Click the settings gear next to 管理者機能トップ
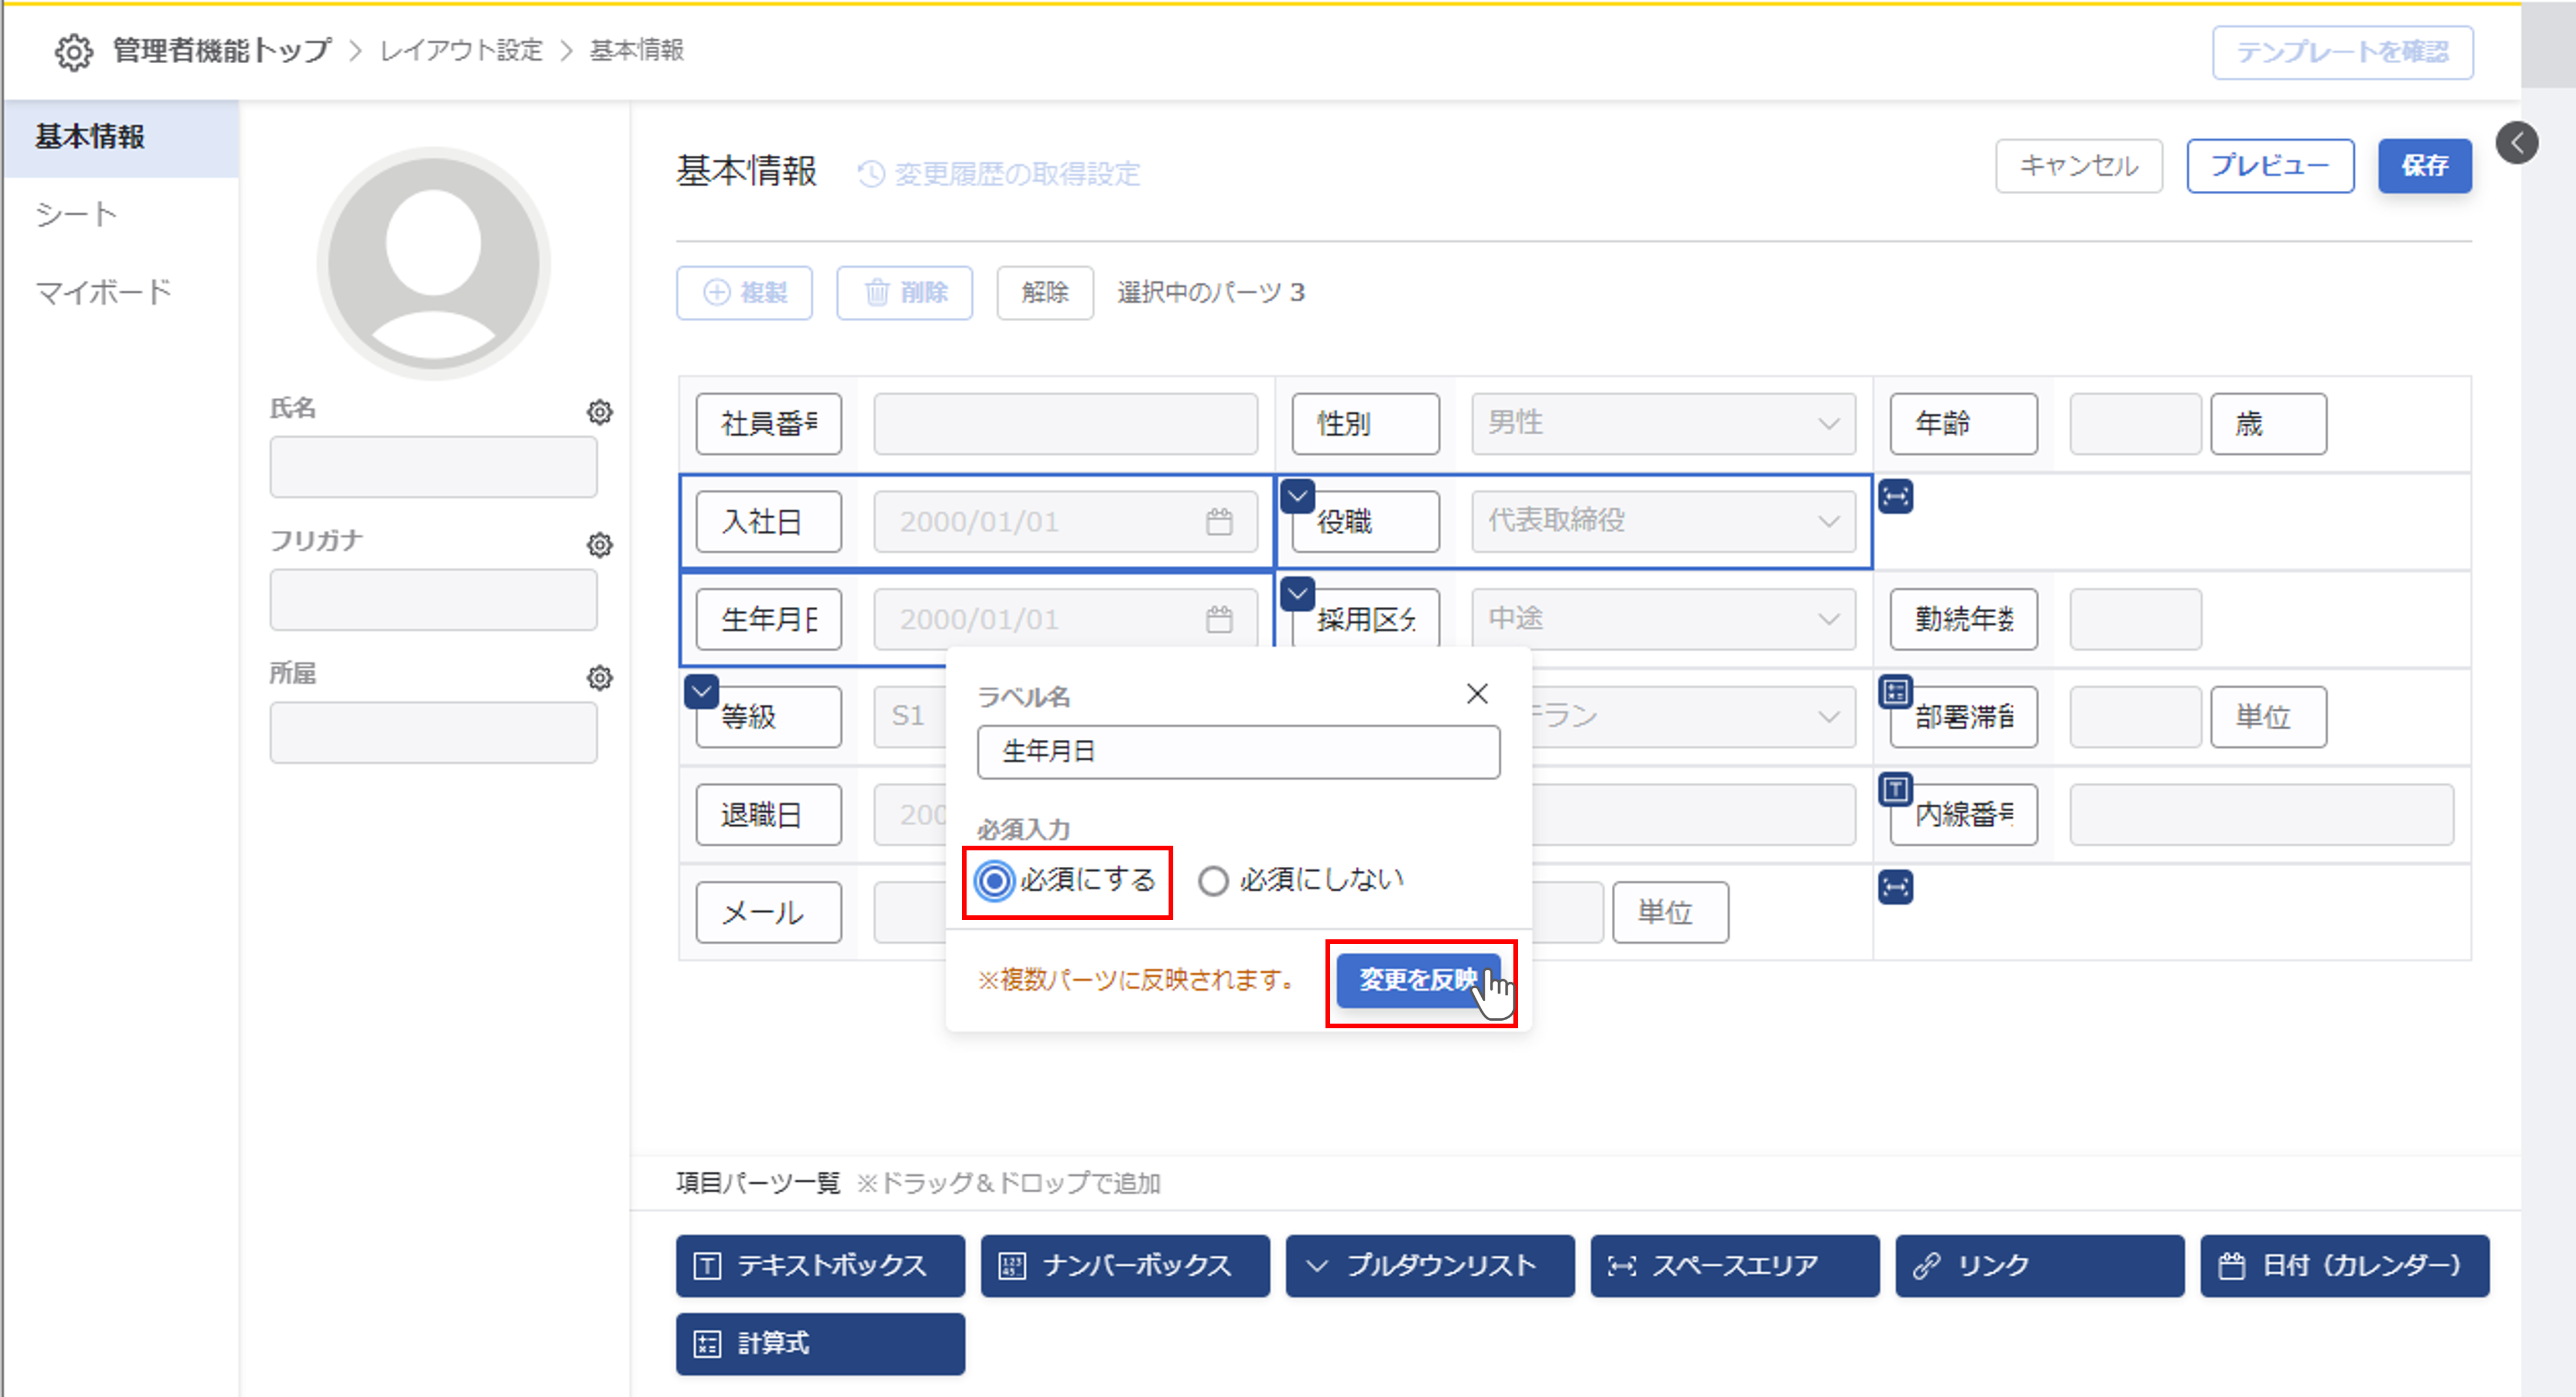Viewport: 2576px width, 1397px height. coord(73,52)
